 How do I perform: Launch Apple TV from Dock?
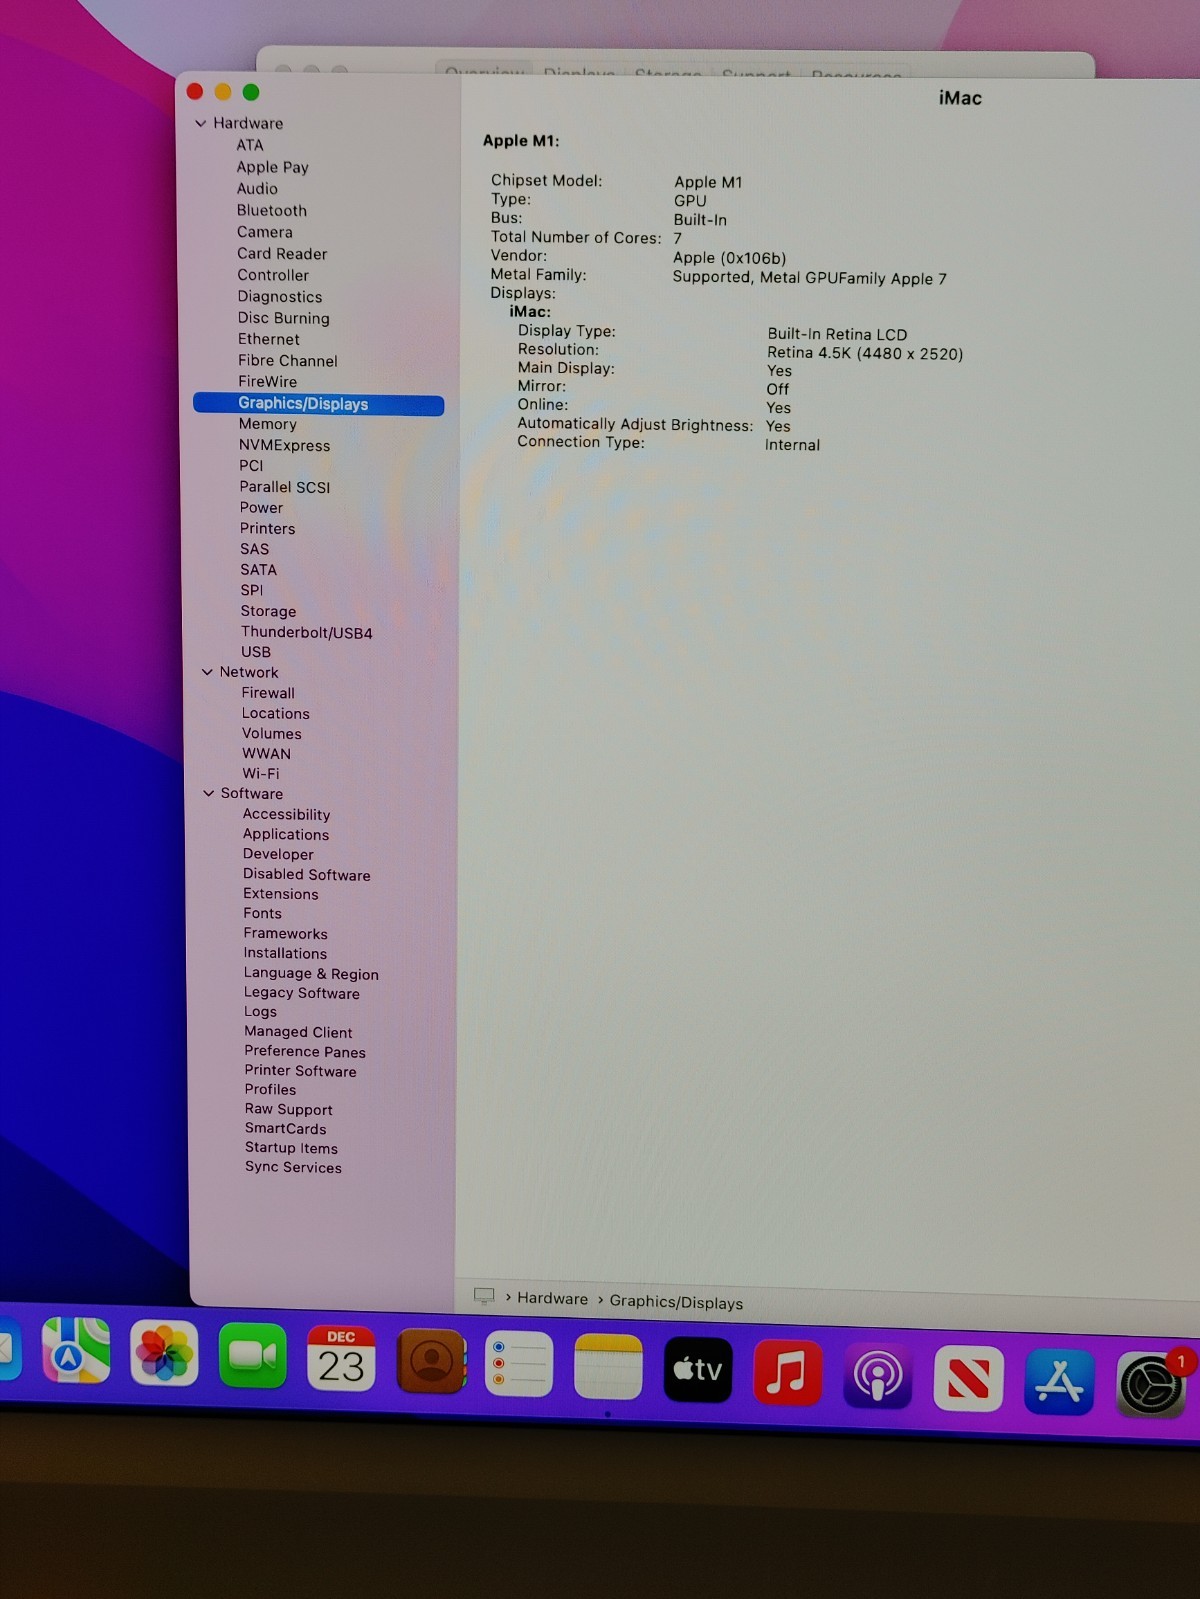[698, 1369]
